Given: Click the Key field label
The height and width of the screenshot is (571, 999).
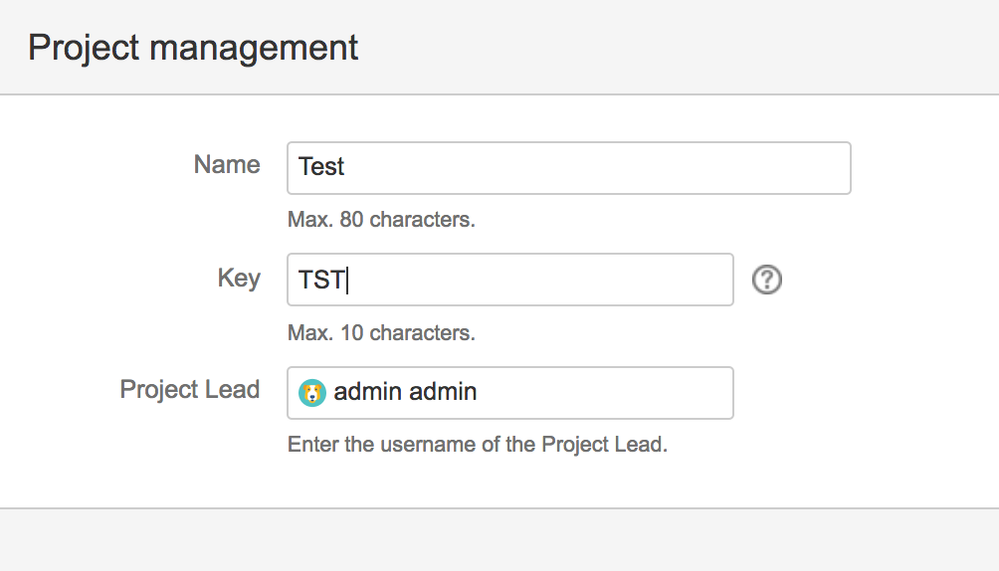Looking at the screenshot, I should [239, 278].
